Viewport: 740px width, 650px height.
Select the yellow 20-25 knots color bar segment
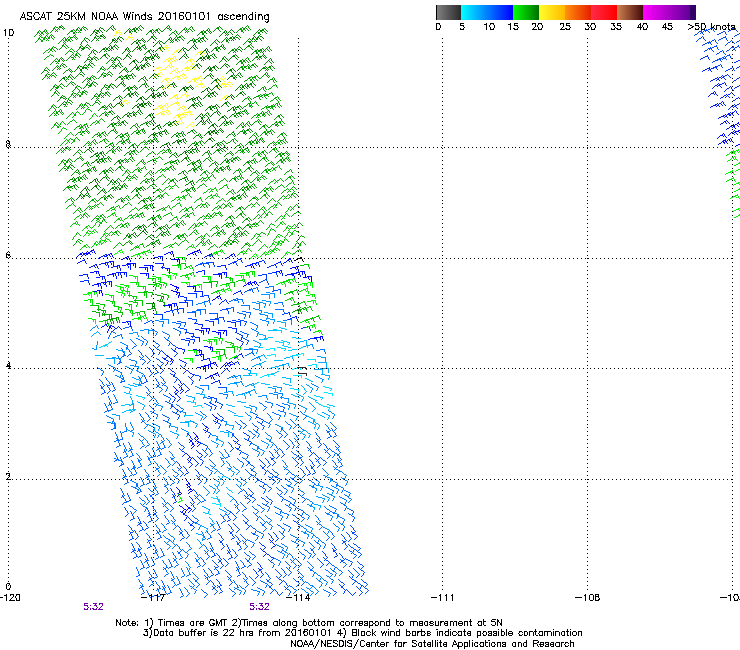(x=552, y=12)
